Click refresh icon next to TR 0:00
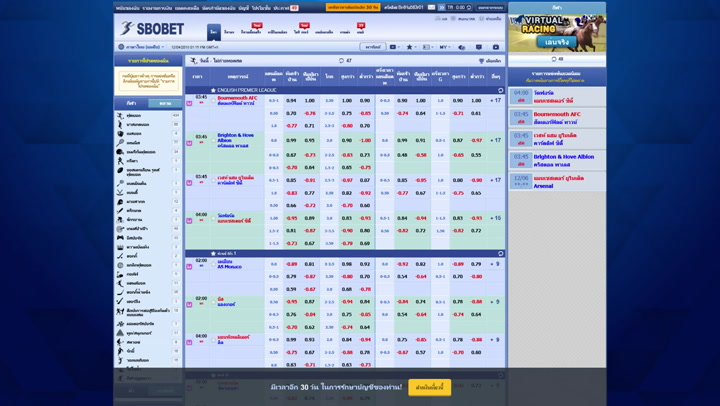Viewport: 720px width, 406px height. pyautogui.click(x=469, y=7)
